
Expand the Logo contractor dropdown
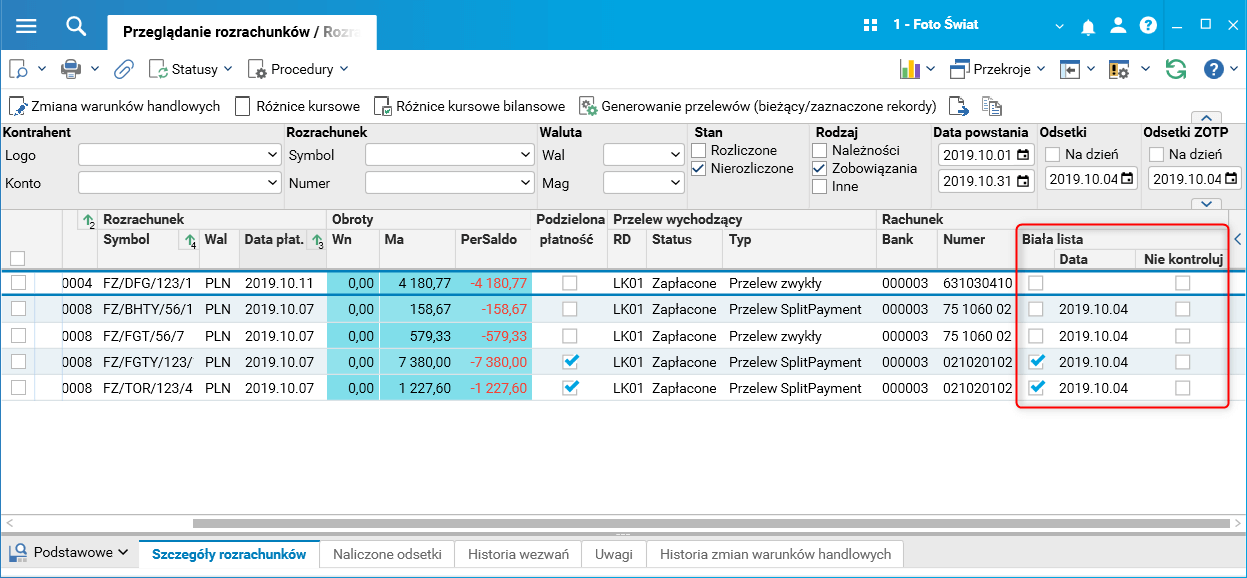tap(273, 155)
